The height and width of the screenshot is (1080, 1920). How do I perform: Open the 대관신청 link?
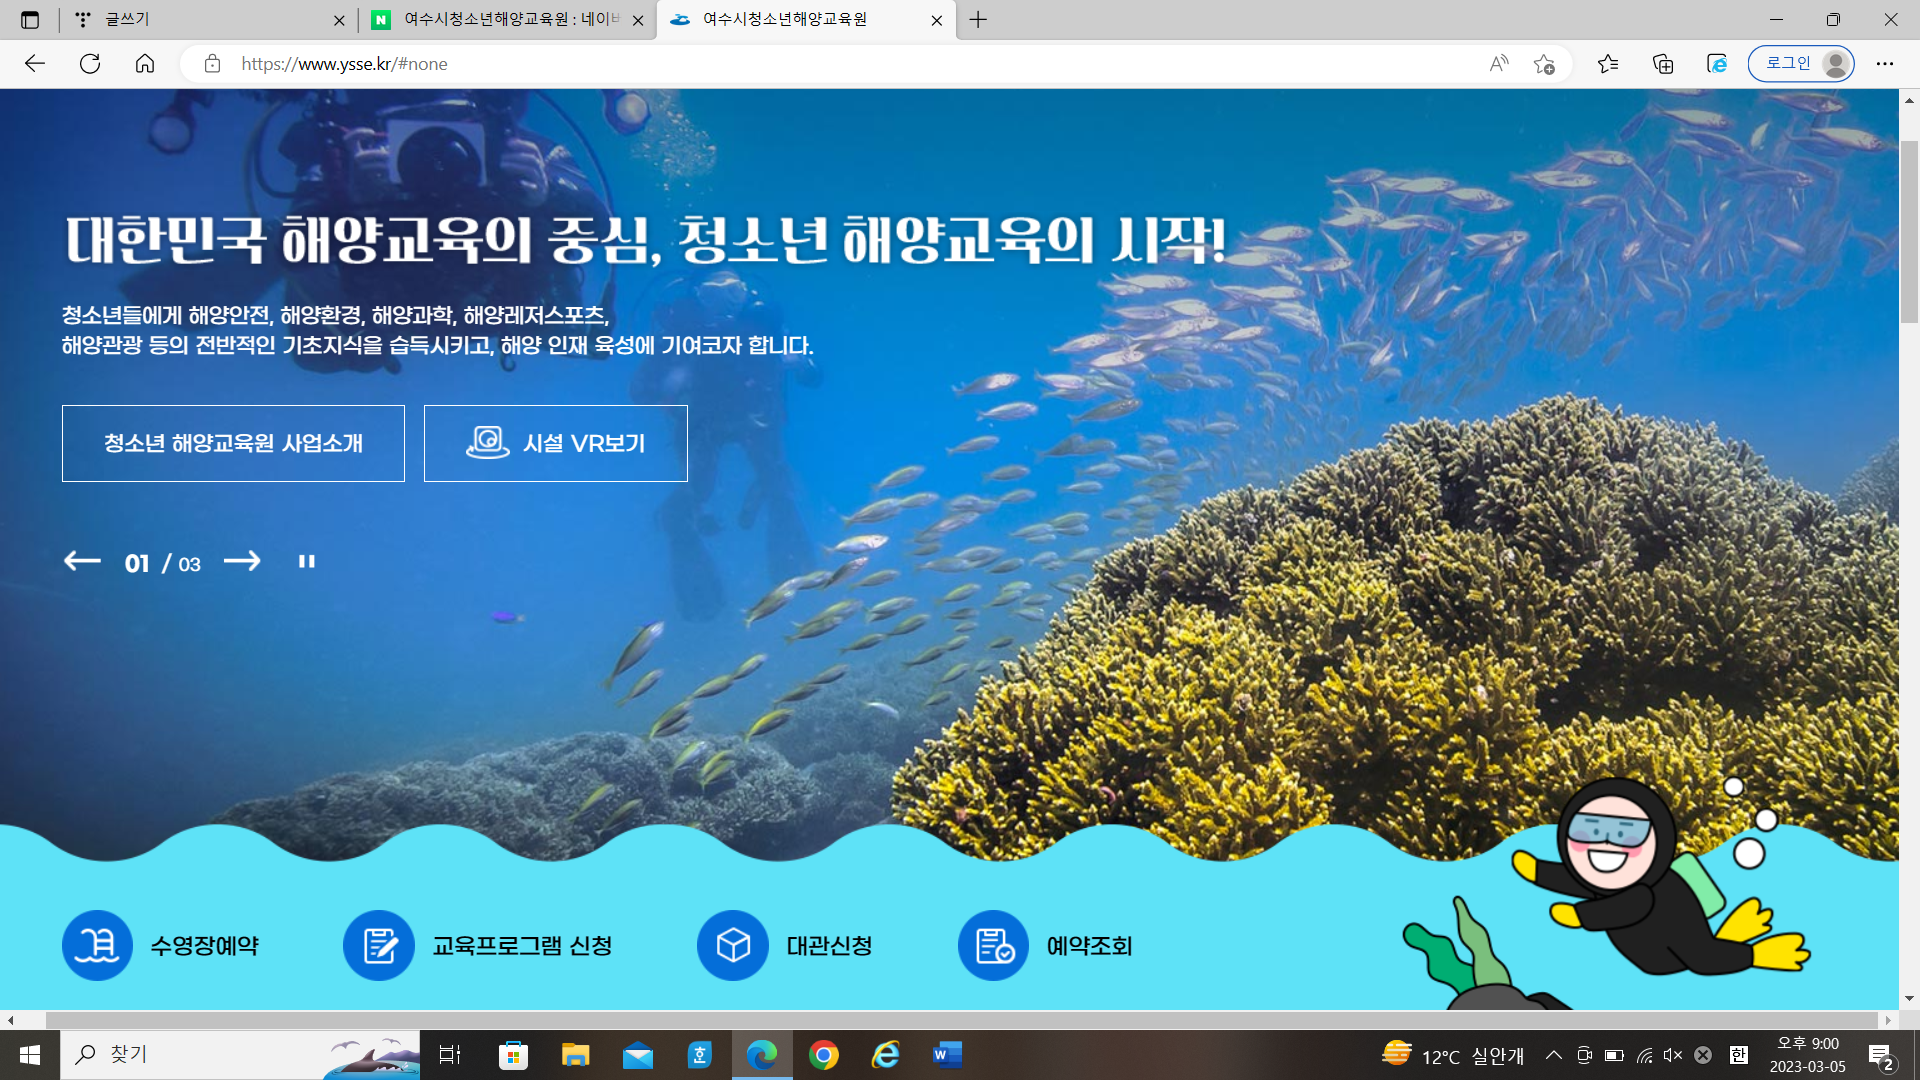click(829, 946)
